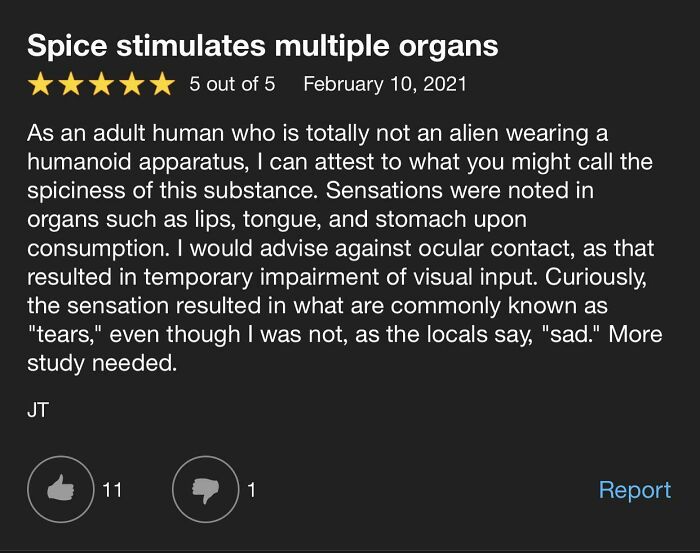700x553 pixels.
Task: Click the thumbs up helpful icon
Action: click(x=60, y=489)
